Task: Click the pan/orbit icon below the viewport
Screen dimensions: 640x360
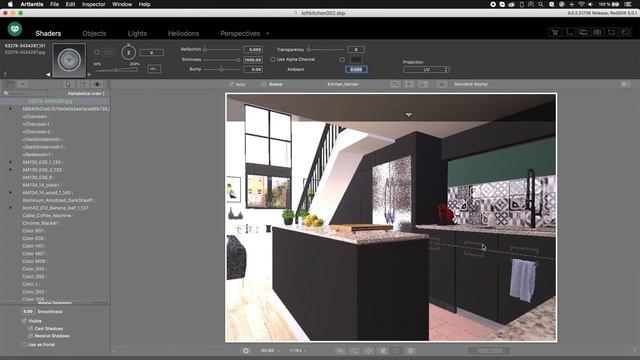Action: [x=368, y=351]
